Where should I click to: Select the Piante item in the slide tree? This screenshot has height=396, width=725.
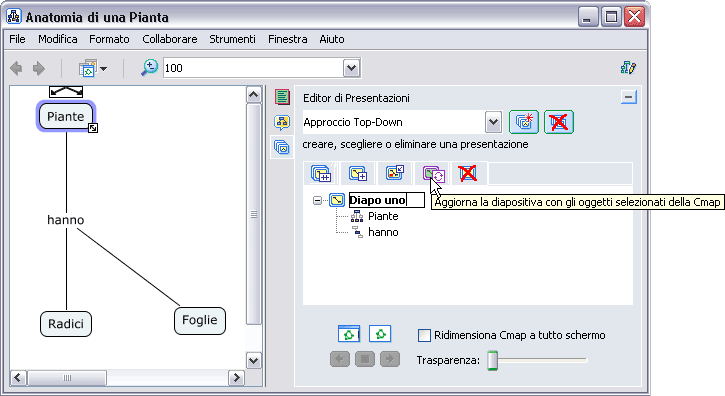tap(383, 216)
